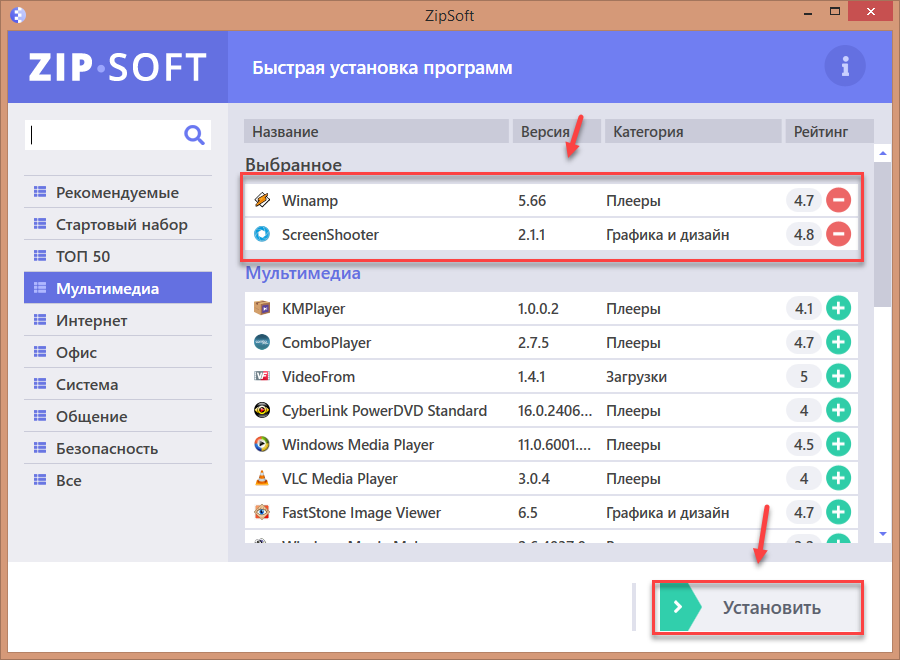Remove ScreenShooter from favorites with minus
The height and width of the screenshot is (660, 900).
click(x=838, y=235)
